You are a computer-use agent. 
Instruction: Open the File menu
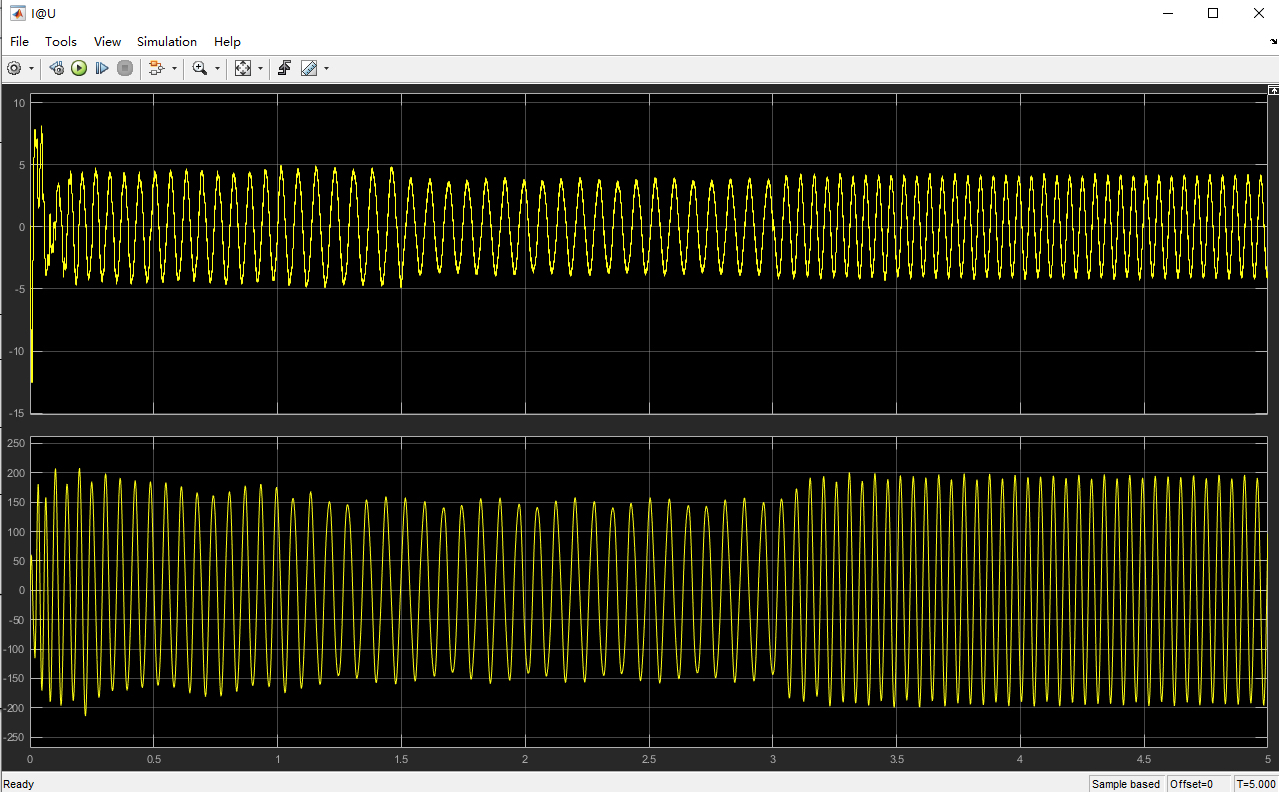click(x=19, y=41)
